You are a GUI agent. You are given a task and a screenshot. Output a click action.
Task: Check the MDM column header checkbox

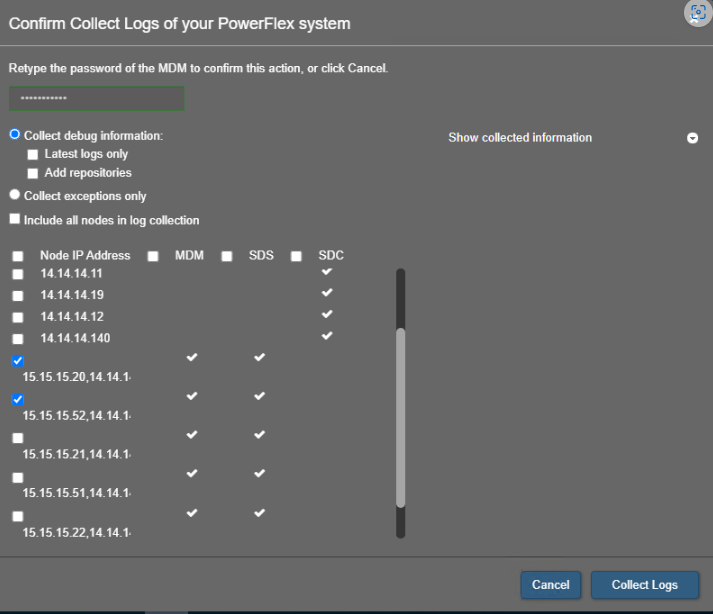click(x=153, y=256)
